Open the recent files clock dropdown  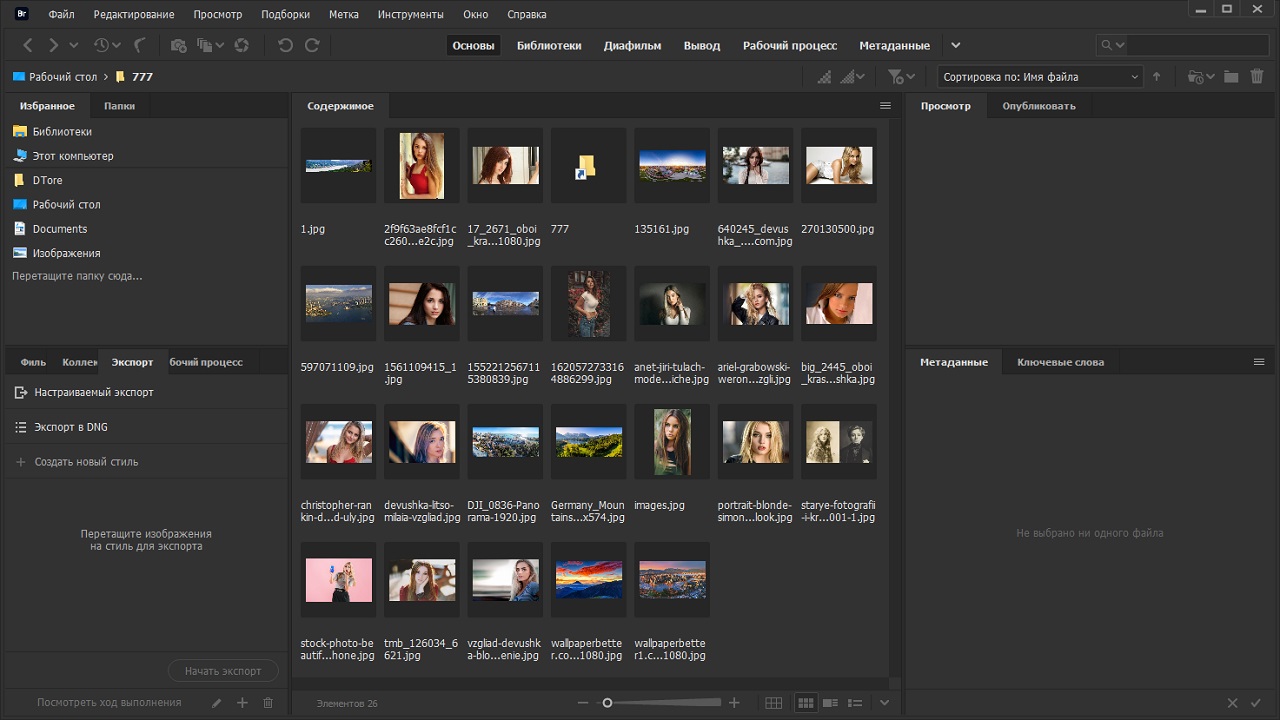click(x=106, y=45)
